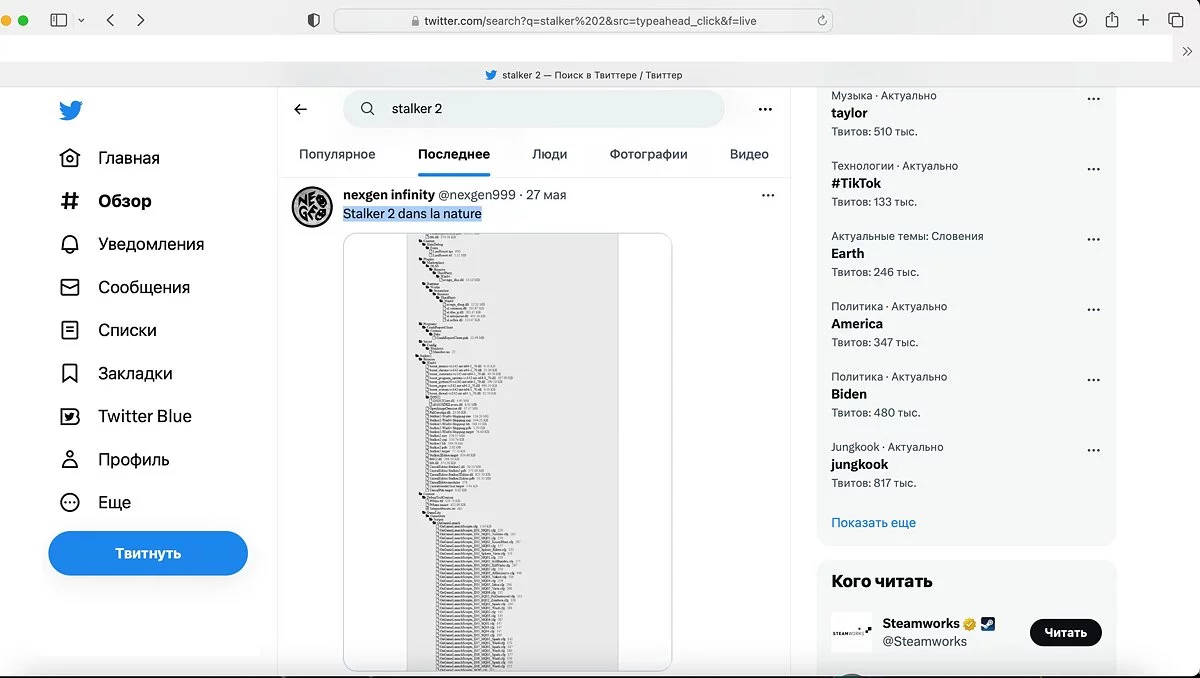Open the America trending topic
Screen dimensions: 1200x678
point(857,323)
